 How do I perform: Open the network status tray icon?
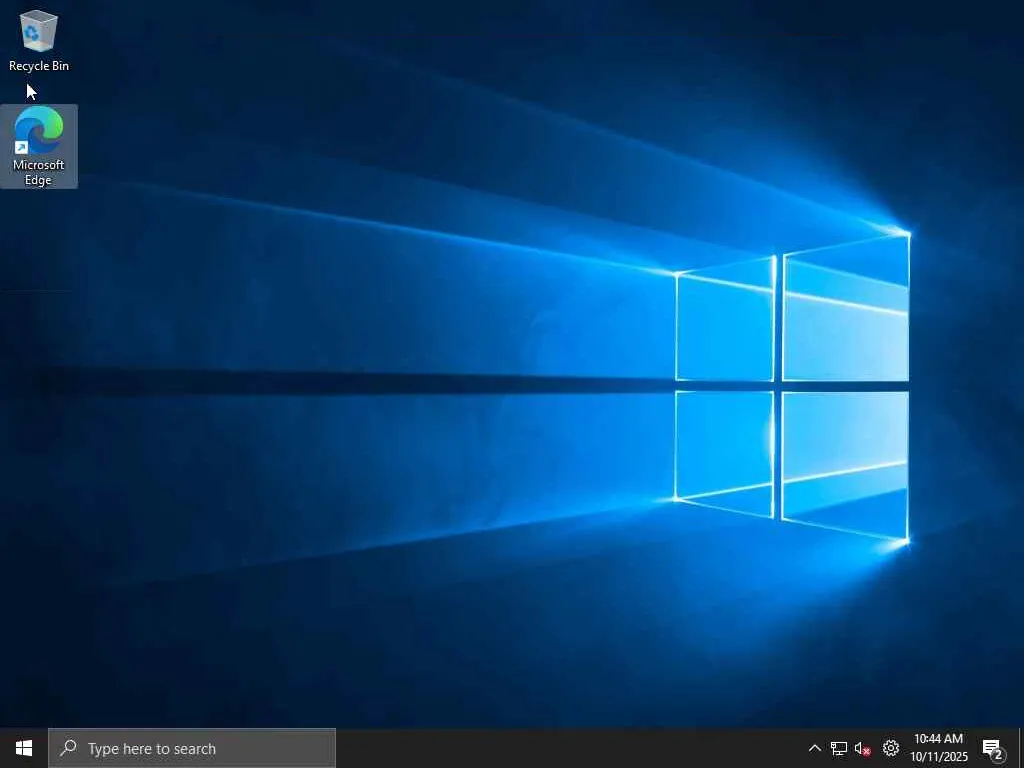point(839,748)
